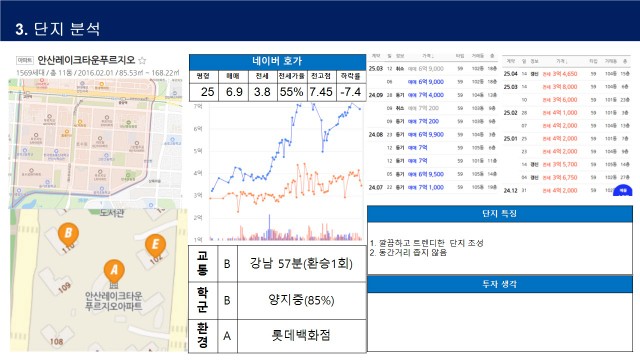
Task: Select the line 깔끔하고 트렌디한 단지 조성
Action: 427,243
